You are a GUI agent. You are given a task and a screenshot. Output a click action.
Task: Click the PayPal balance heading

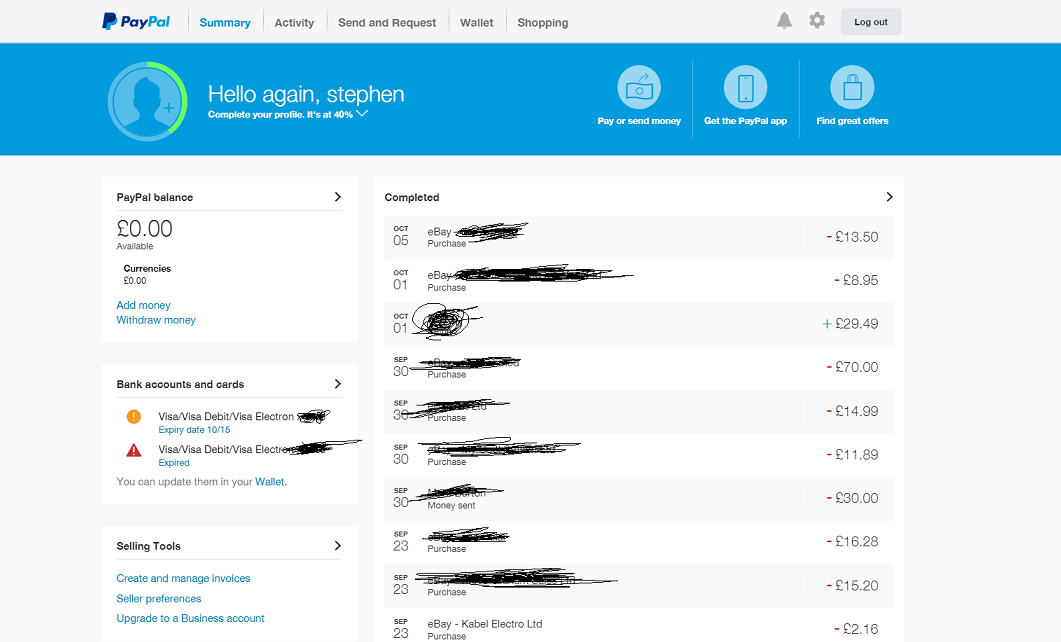pos(154,198)
